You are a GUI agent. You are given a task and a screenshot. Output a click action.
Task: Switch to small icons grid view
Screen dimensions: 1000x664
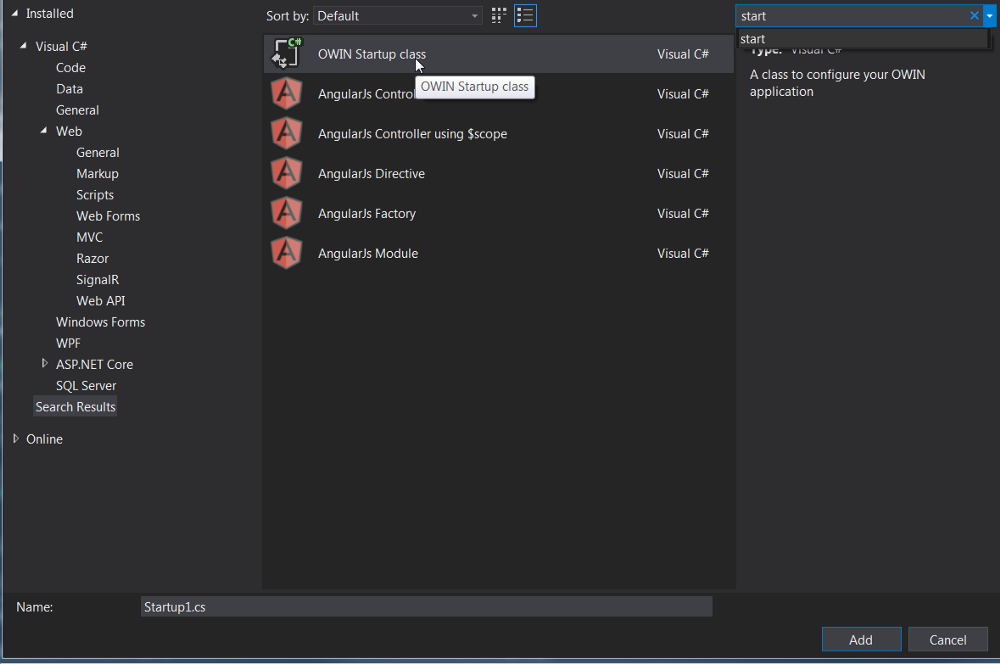pyautogui.click(x=499, y=15)
